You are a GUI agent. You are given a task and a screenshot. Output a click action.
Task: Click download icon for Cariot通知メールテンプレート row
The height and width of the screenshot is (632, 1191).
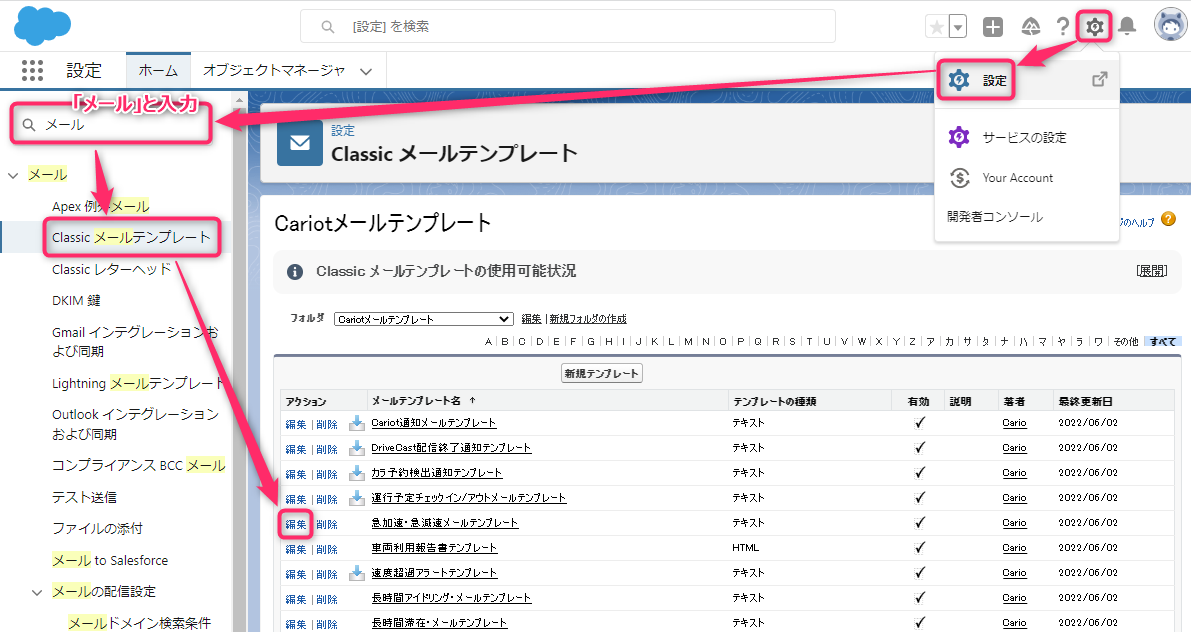pos(356,423)
